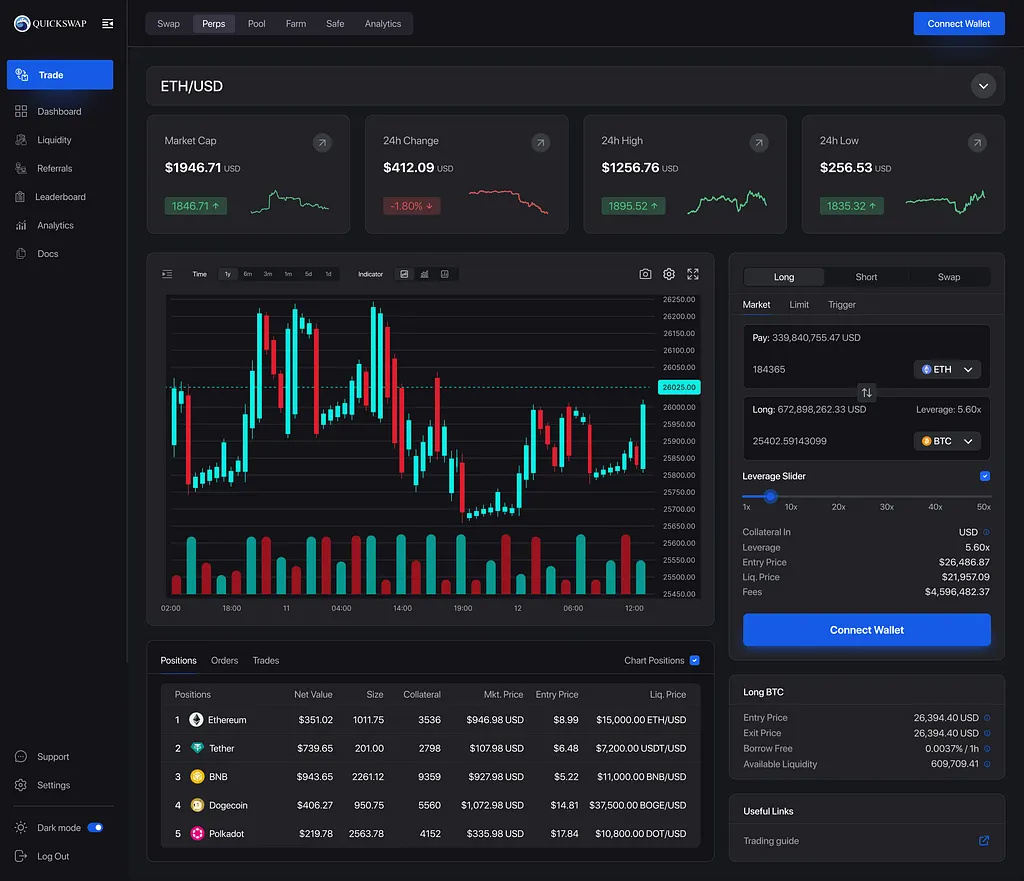Select the Market order type

click(x=756, y=304)
